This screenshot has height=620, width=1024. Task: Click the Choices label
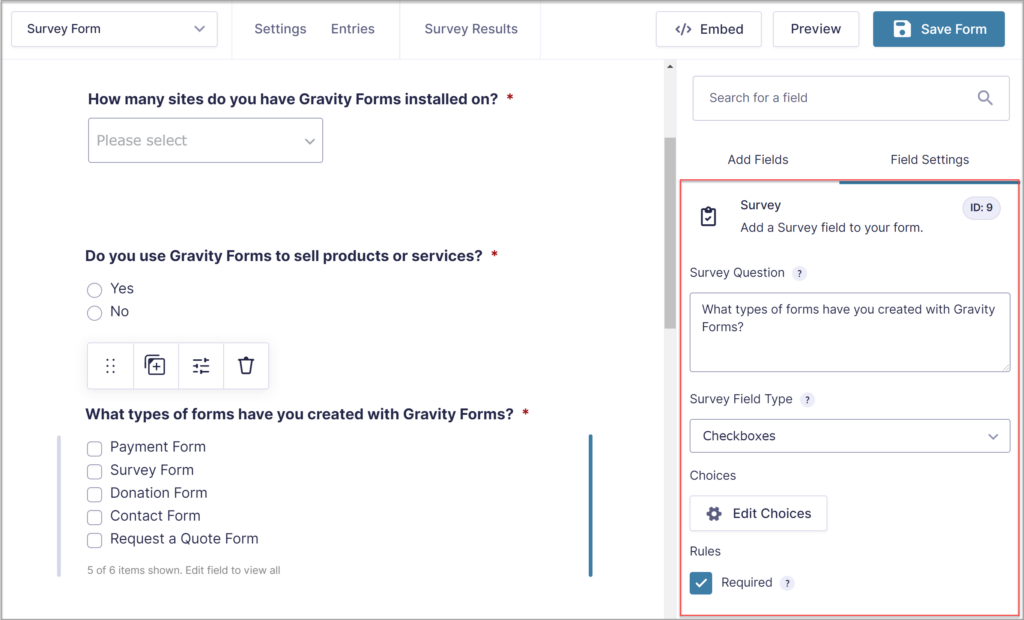(x=712, y=476)
